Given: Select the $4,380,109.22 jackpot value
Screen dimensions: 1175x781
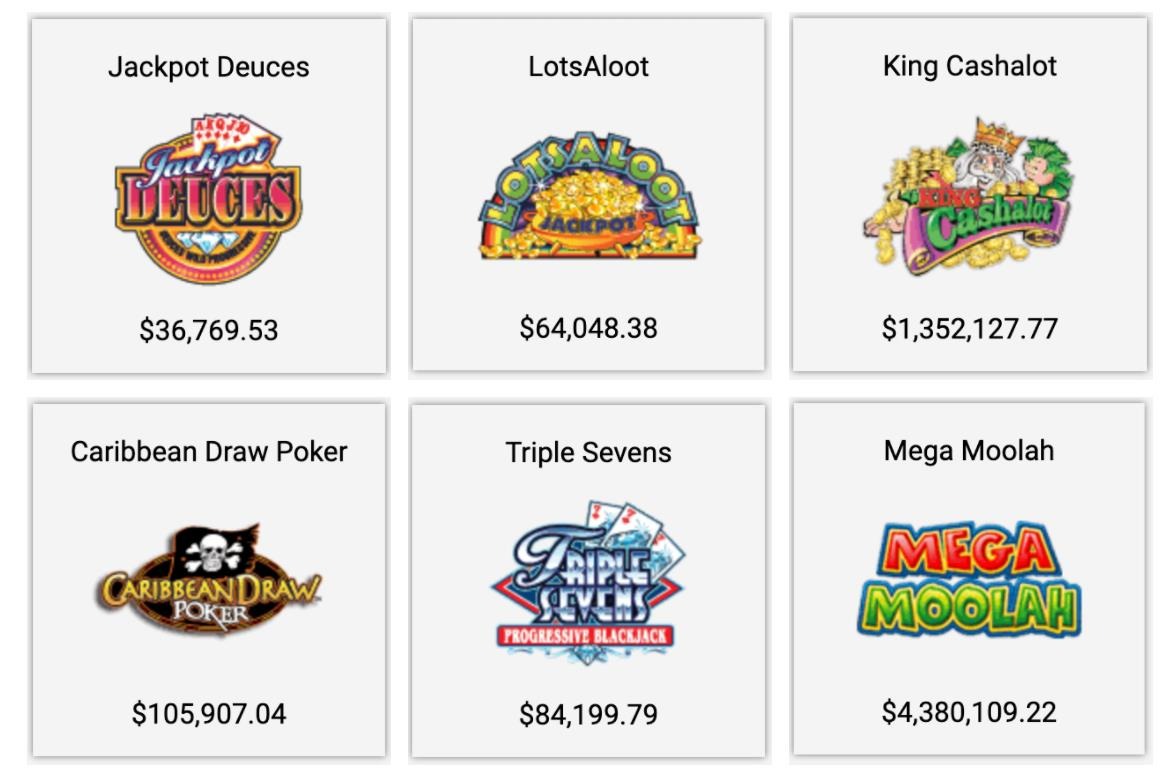Looking at the screenshot, I should click(969, 712).
